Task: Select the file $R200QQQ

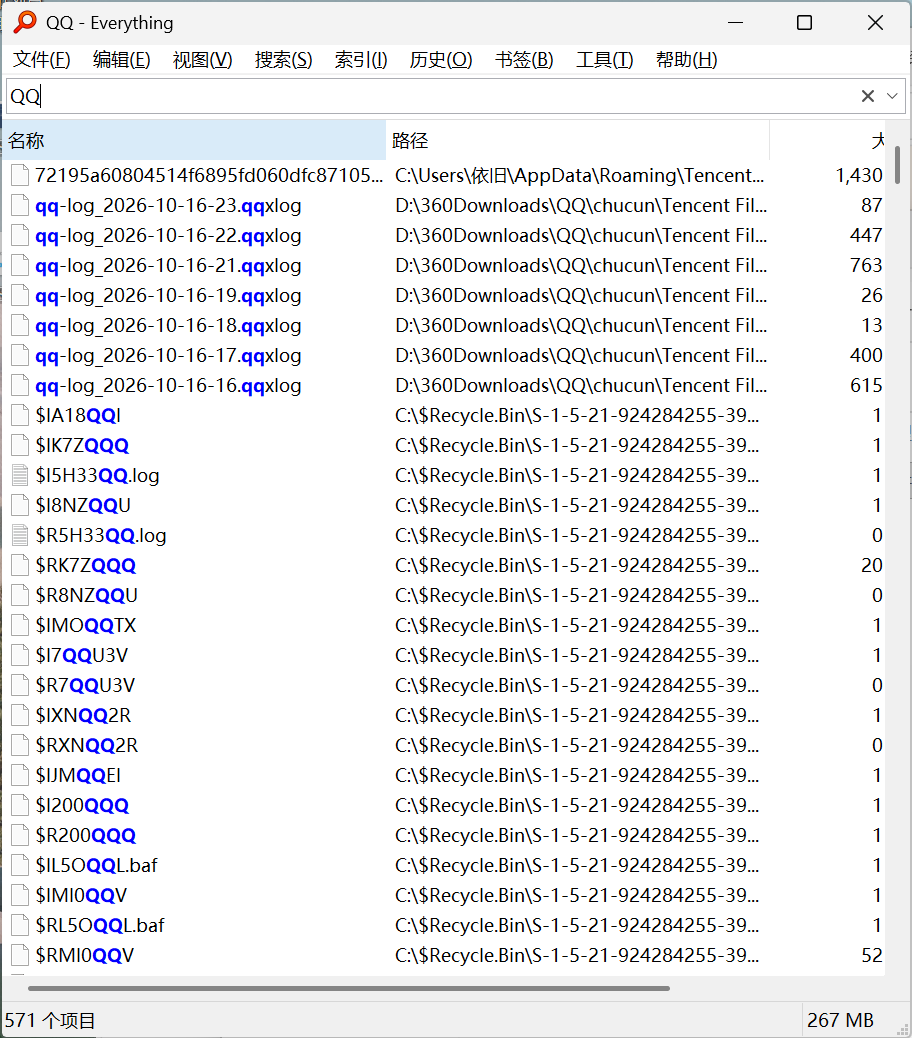Action: pyautogui.click(x=85, y=835)
